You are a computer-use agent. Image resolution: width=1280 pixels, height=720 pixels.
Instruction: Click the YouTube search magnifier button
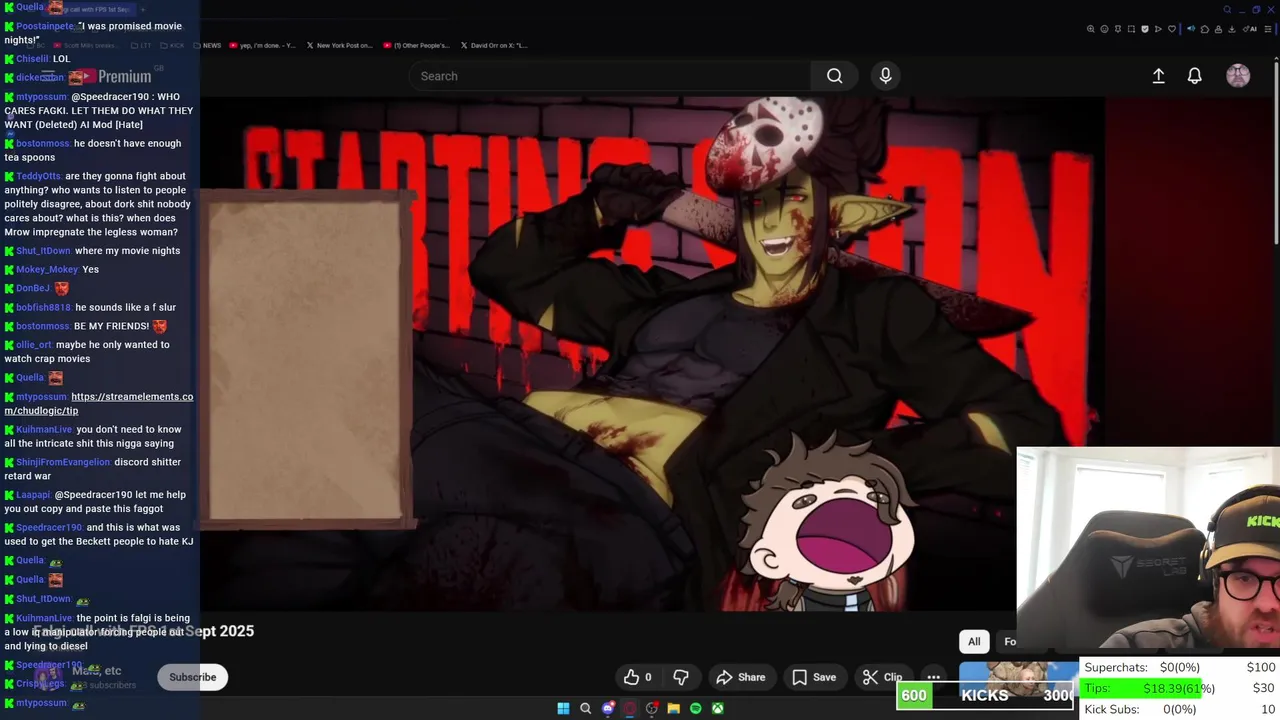834,76
